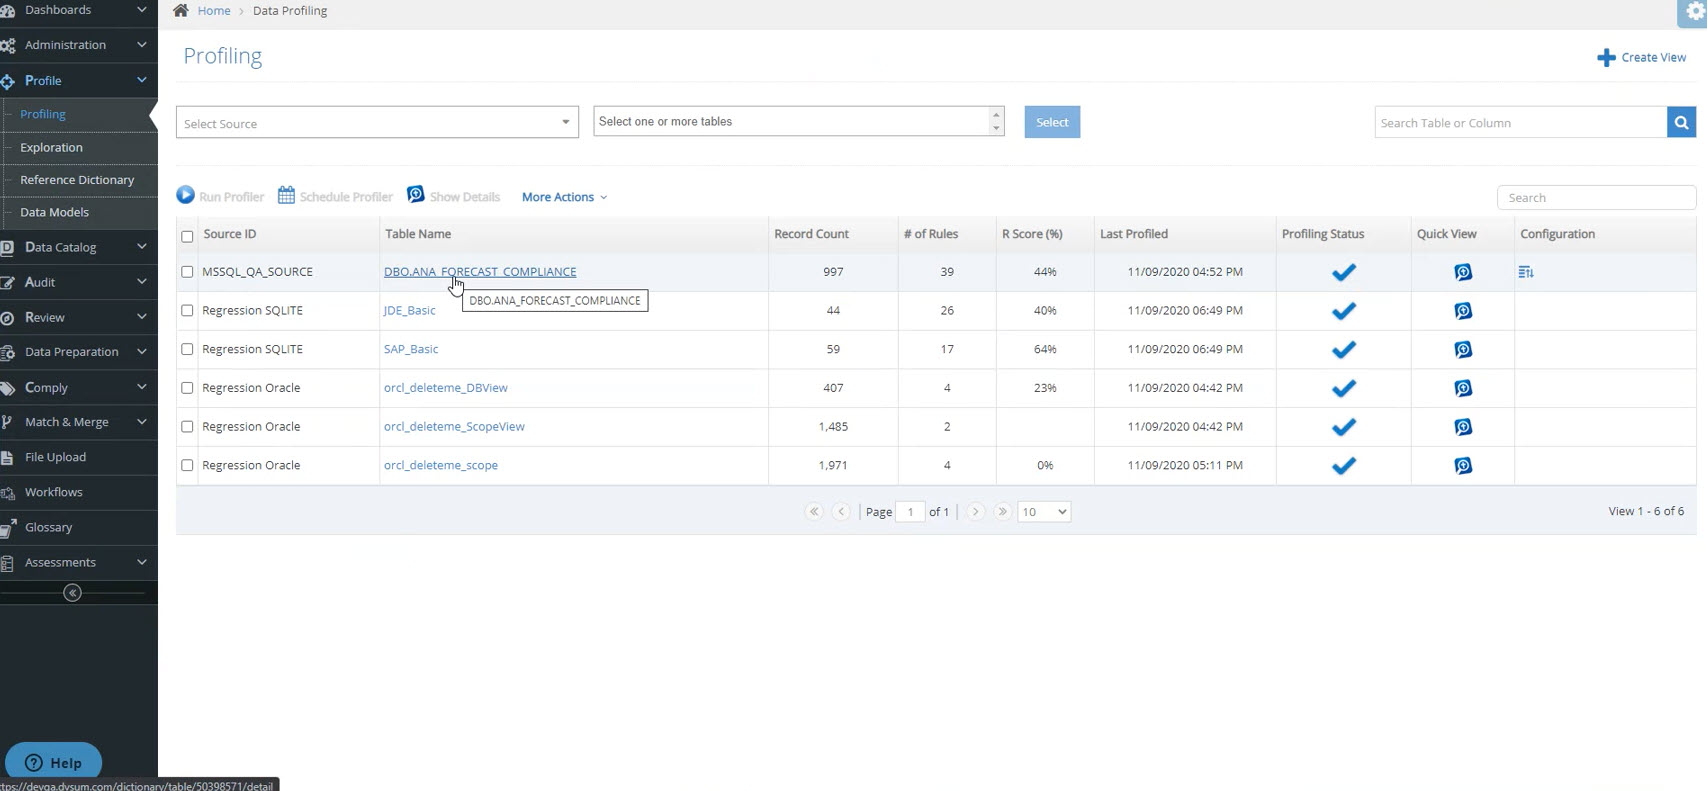Expand the Review menu chevron

(x=141, y=317)
